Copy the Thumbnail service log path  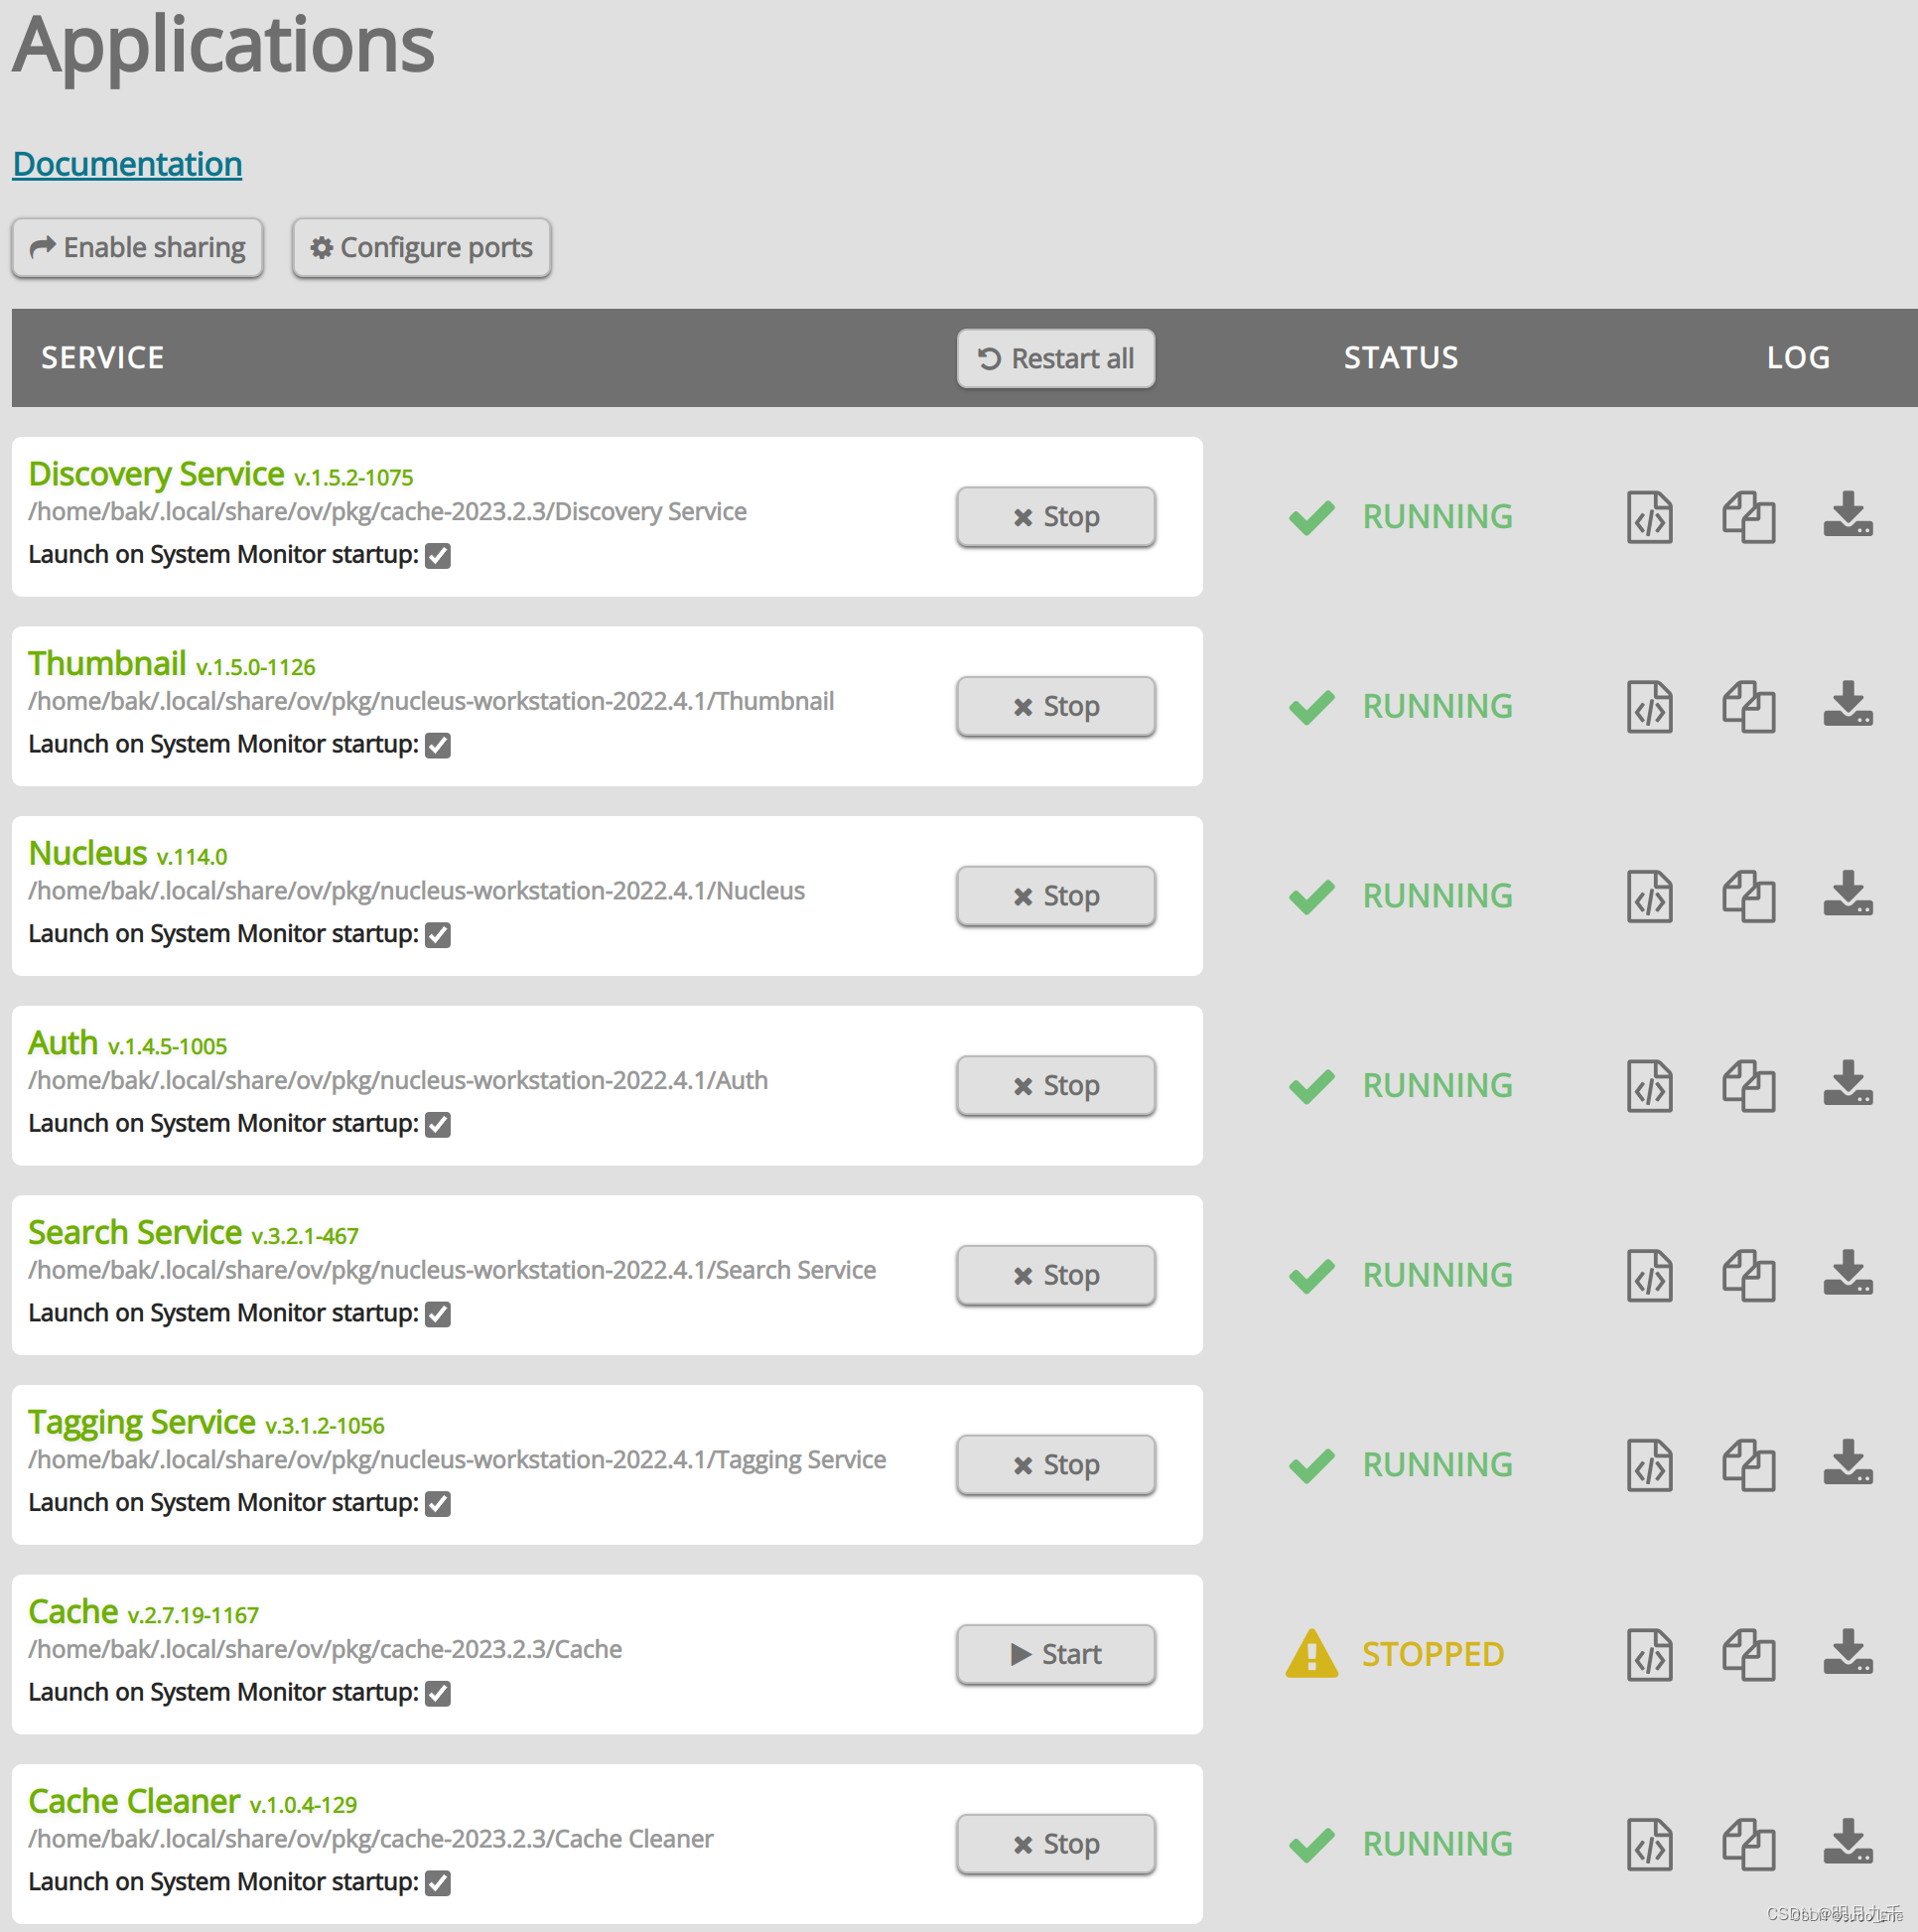click(x=1748, y=707)
